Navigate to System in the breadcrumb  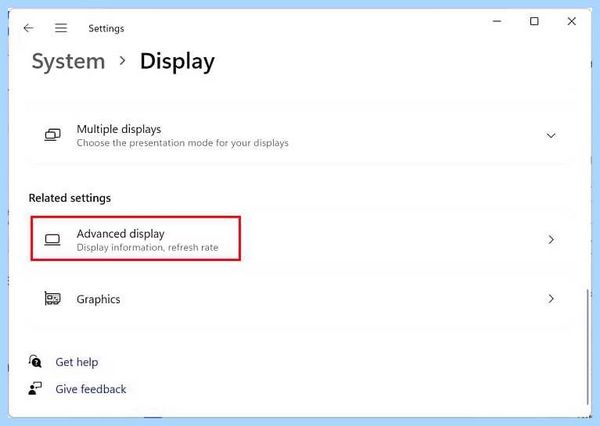click(x=68, y=61)
